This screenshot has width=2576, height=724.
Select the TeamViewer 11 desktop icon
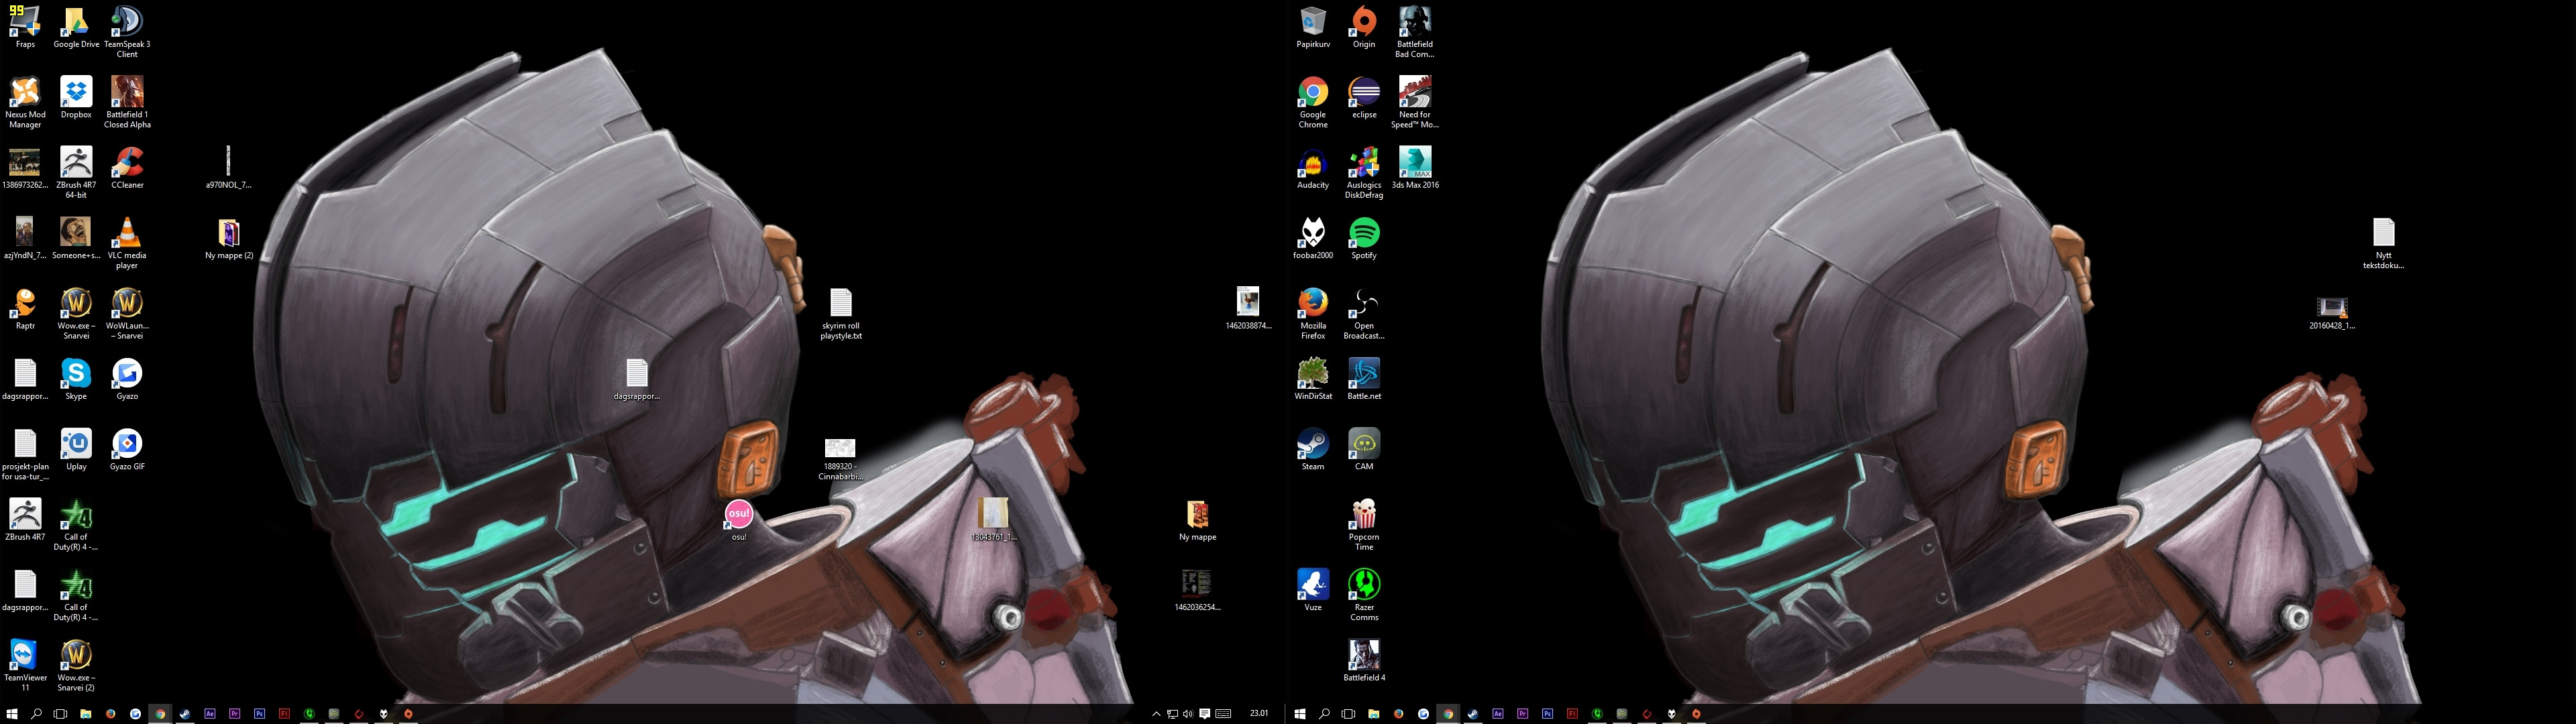click(25, 665)
